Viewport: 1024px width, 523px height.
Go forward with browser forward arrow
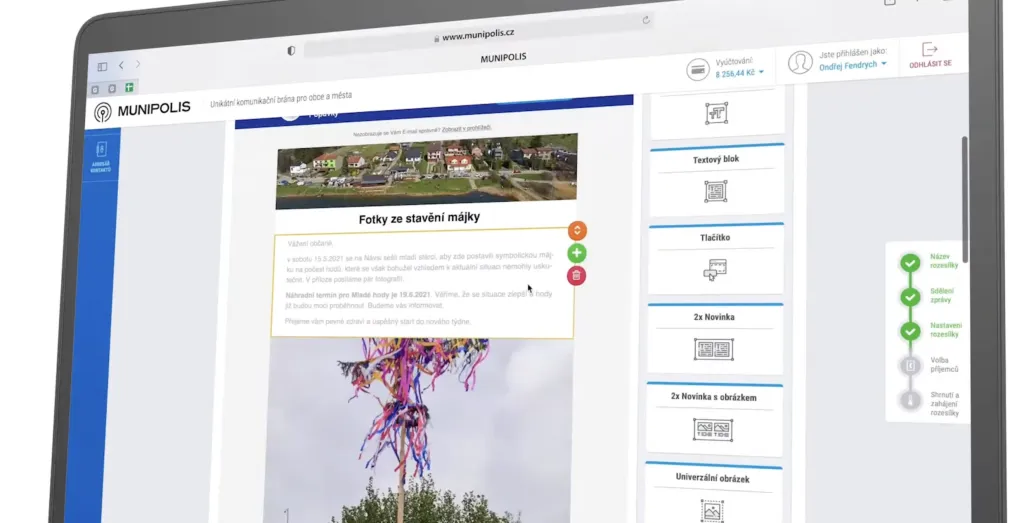(138, 64)
